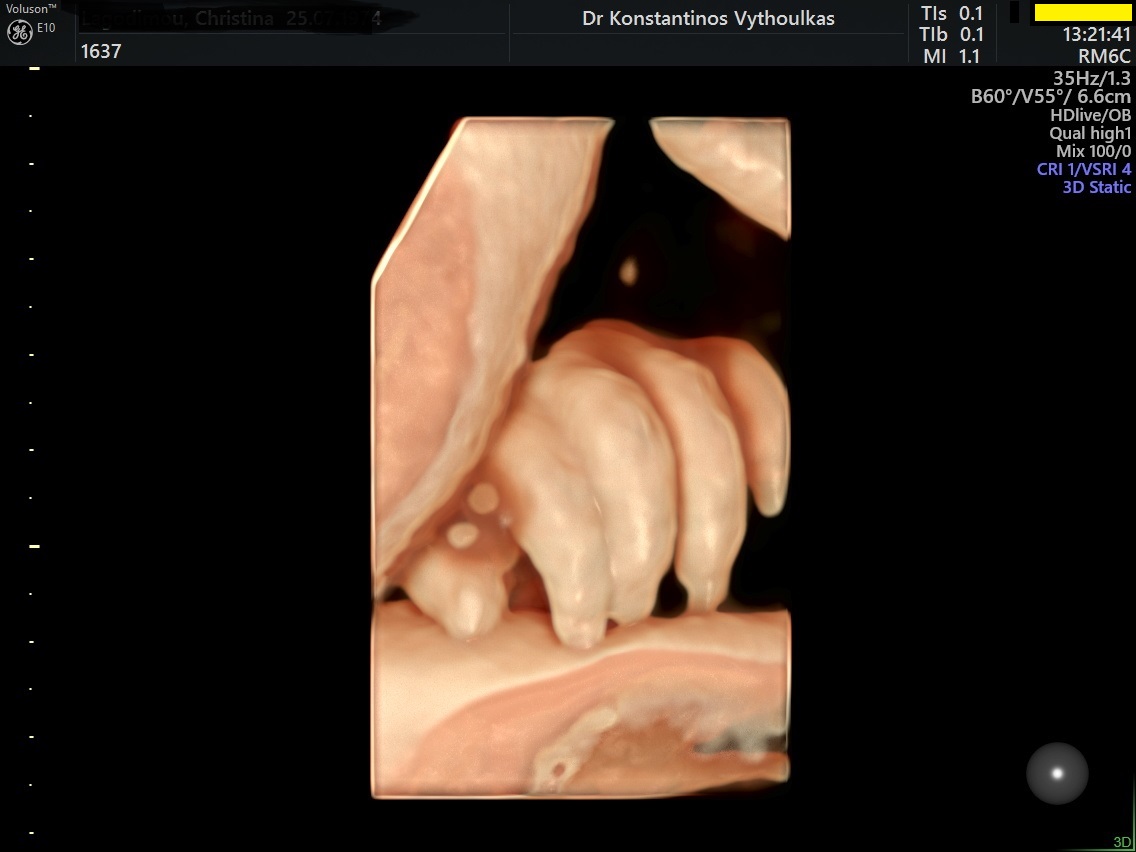This screenshot has width=1136, height=852.
Task: Click the green 3D corner indicator
Action: click(x=1122, y=842)
